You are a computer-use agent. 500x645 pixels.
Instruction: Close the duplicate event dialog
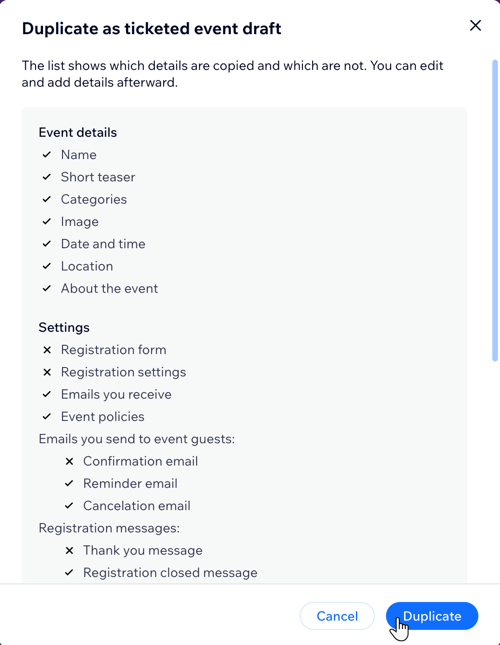tap(475, 26)
